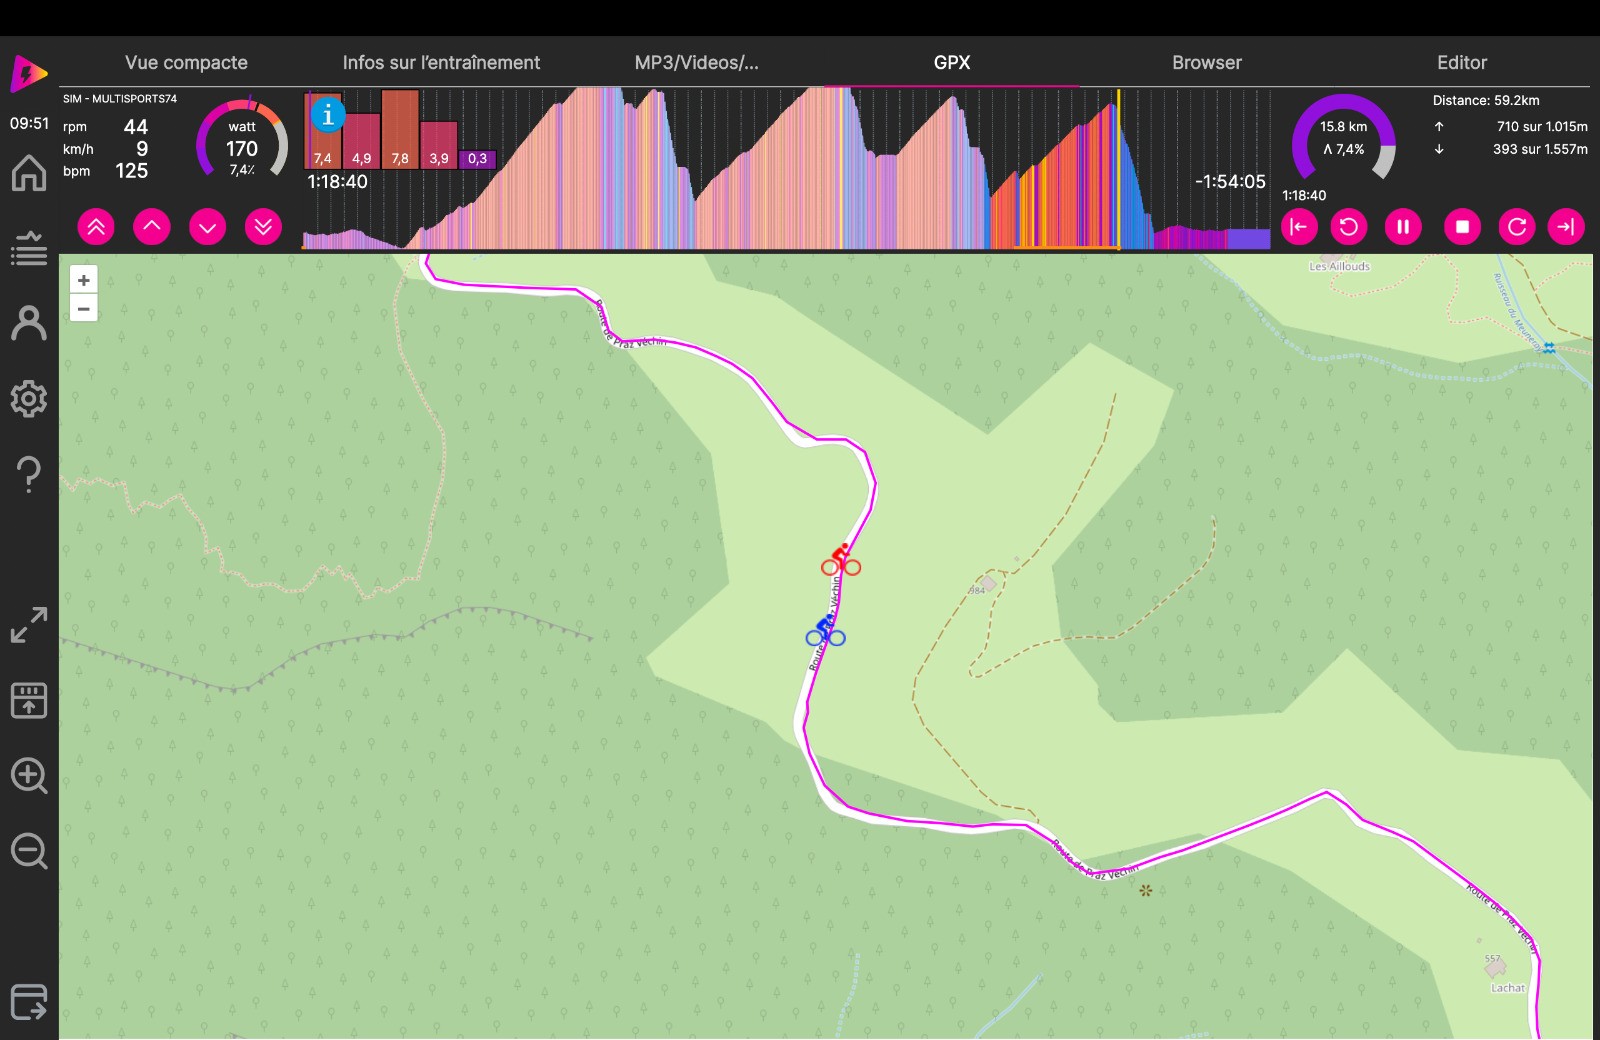The height and width of the screenshot is (1040, 1600).
Task: Open the workout list sidebar icon
Action: (x=29, y=248)
